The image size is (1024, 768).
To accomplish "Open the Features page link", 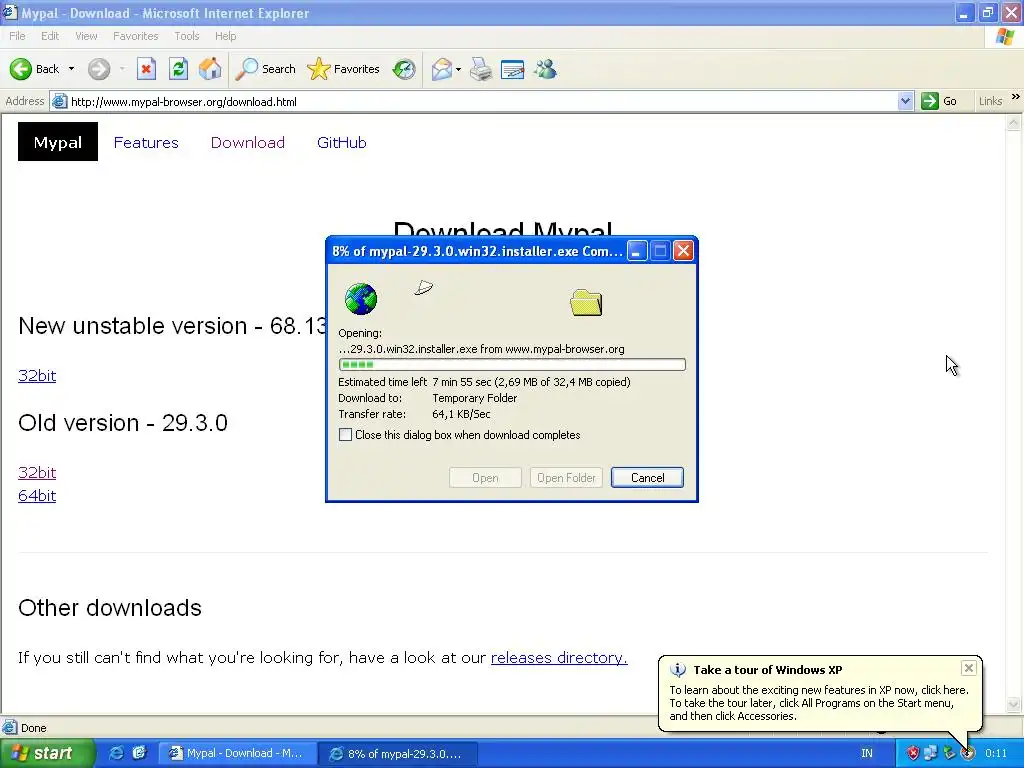I will click(146, 142).
